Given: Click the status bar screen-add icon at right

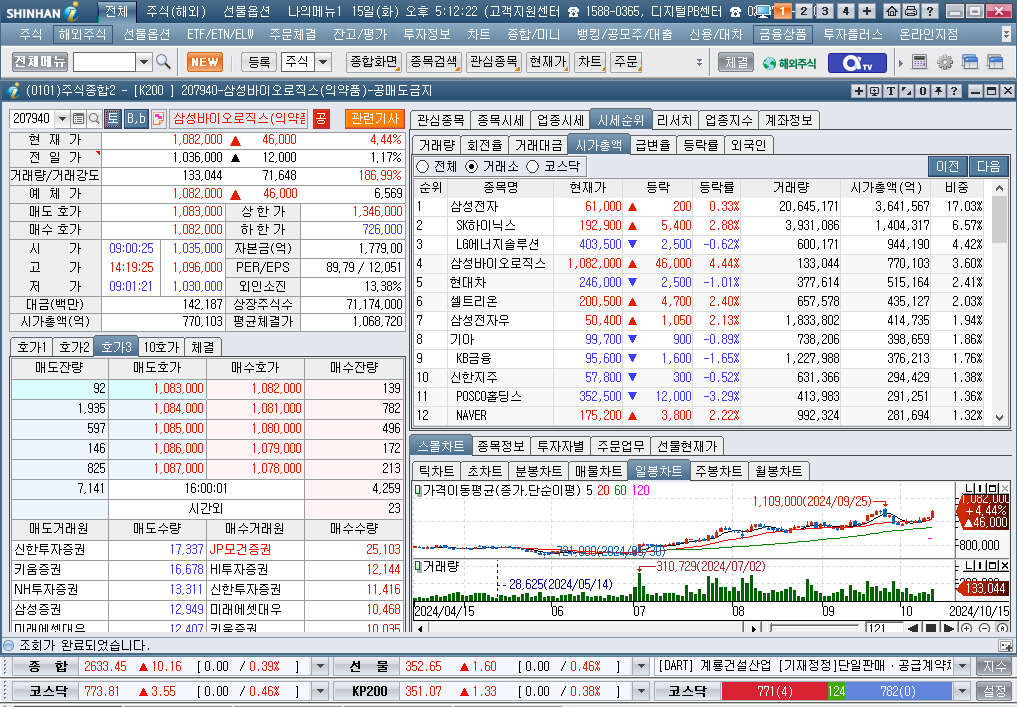Looking at the screenshot, I should pyautogui.click(x=1005, y=645).
